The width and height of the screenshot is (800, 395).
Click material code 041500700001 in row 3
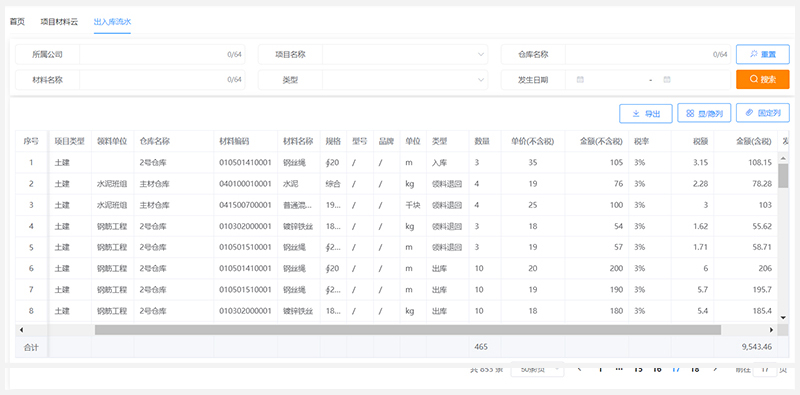tap(245, 205)
